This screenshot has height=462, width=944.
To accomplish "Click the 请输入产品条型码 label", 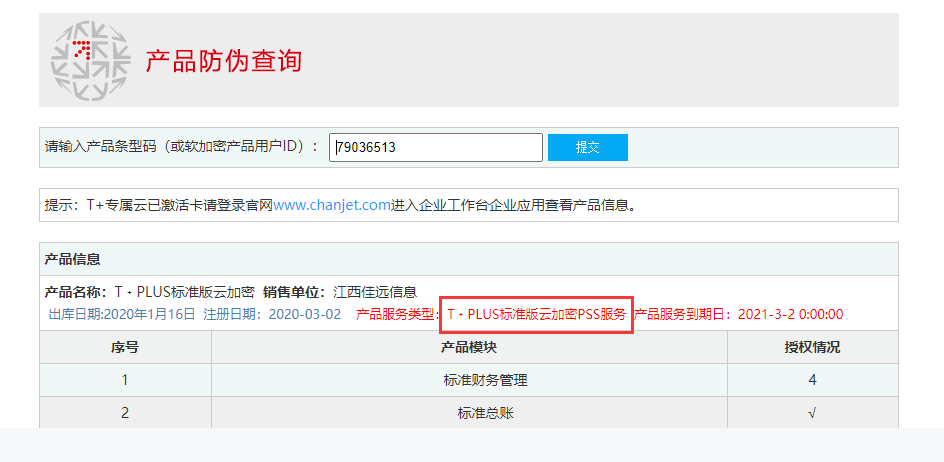I will click(181, 147).
